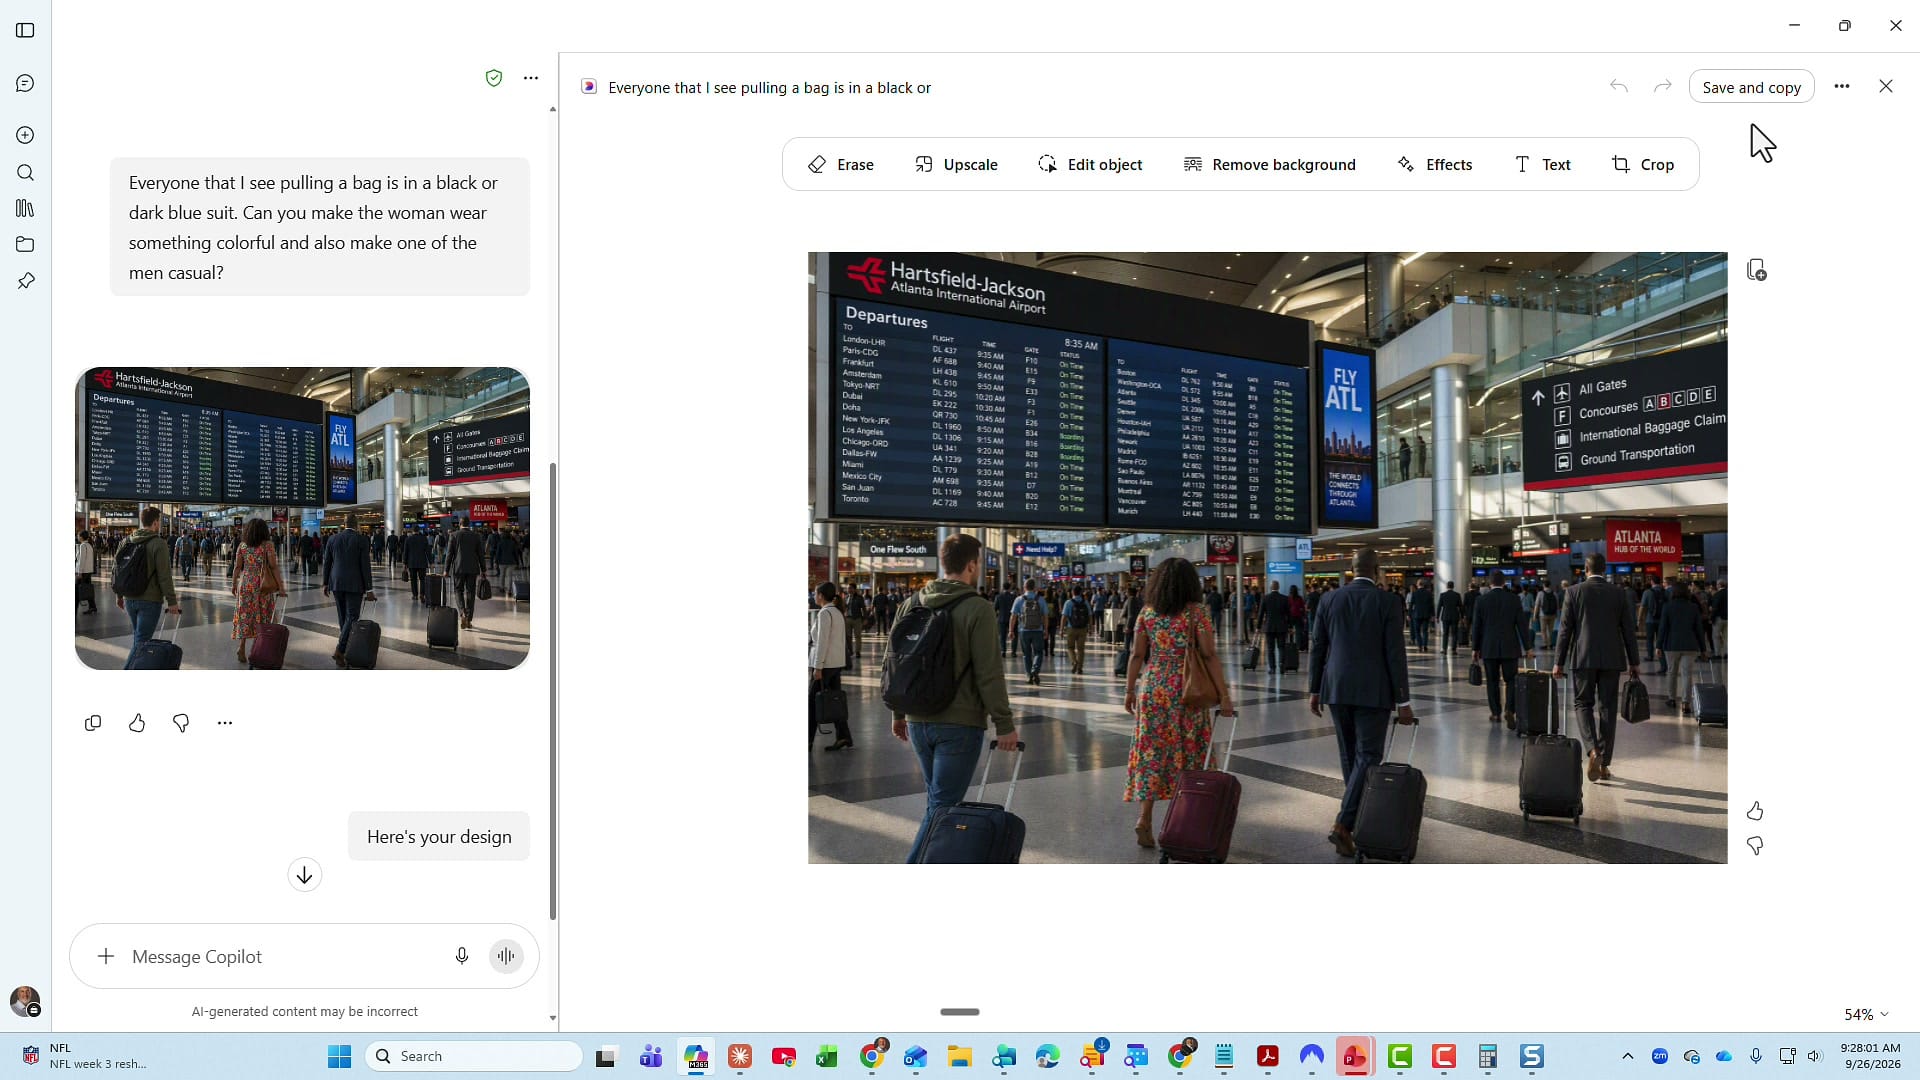This screenshot has width=1920, height=1080.
Task: Undo the last edit in editor
Action: tap(1619, 86)
